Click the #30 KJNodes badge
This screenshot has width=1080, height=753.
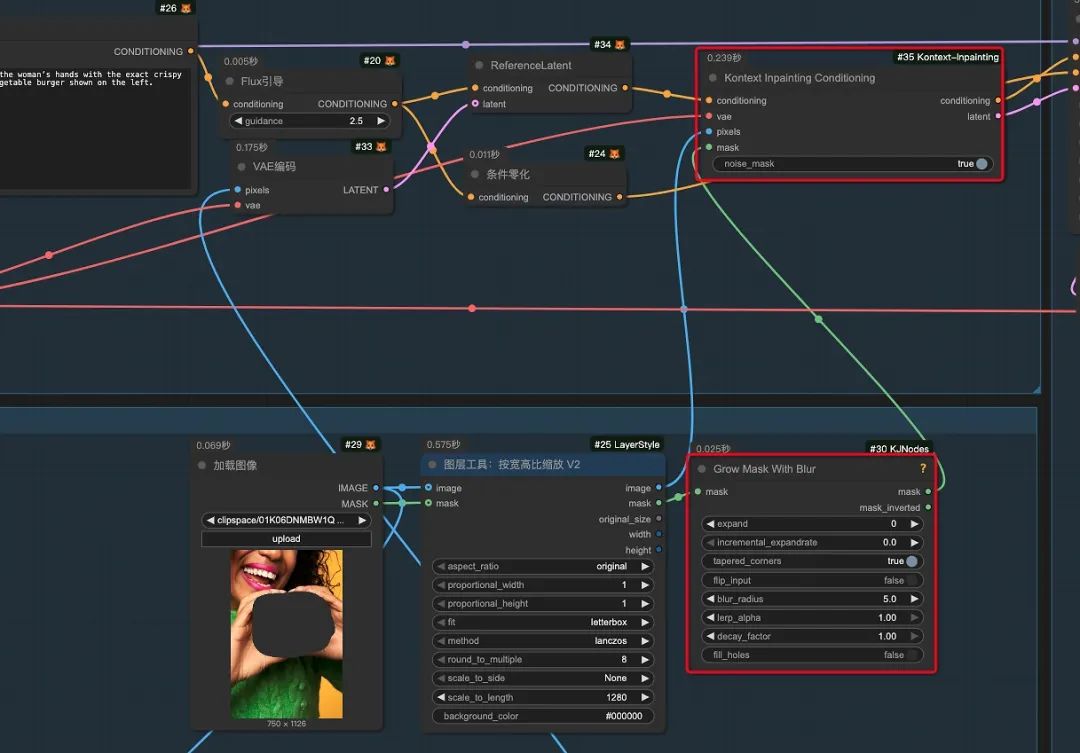pyautogui.click(x=899, y=448)
